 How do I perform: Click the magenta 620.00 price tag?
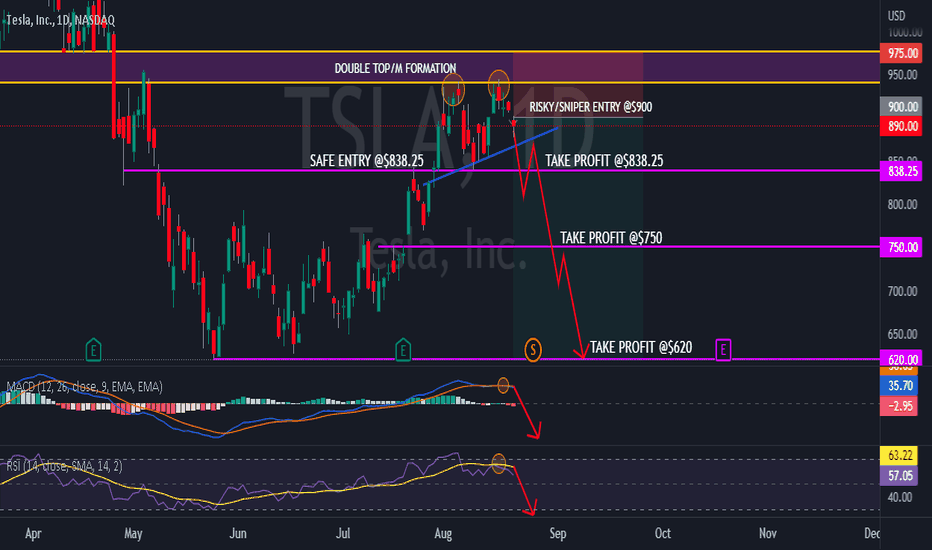(901, 359)
